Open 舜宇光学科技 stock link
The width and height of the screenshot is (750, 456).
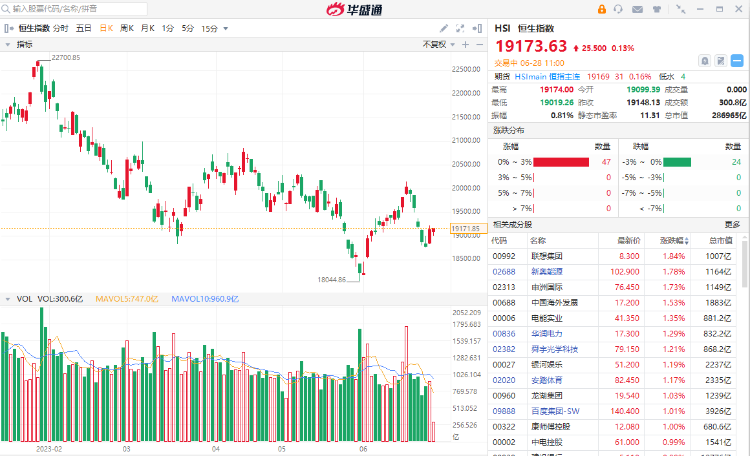pyautogui.click(x=554, y=349)
